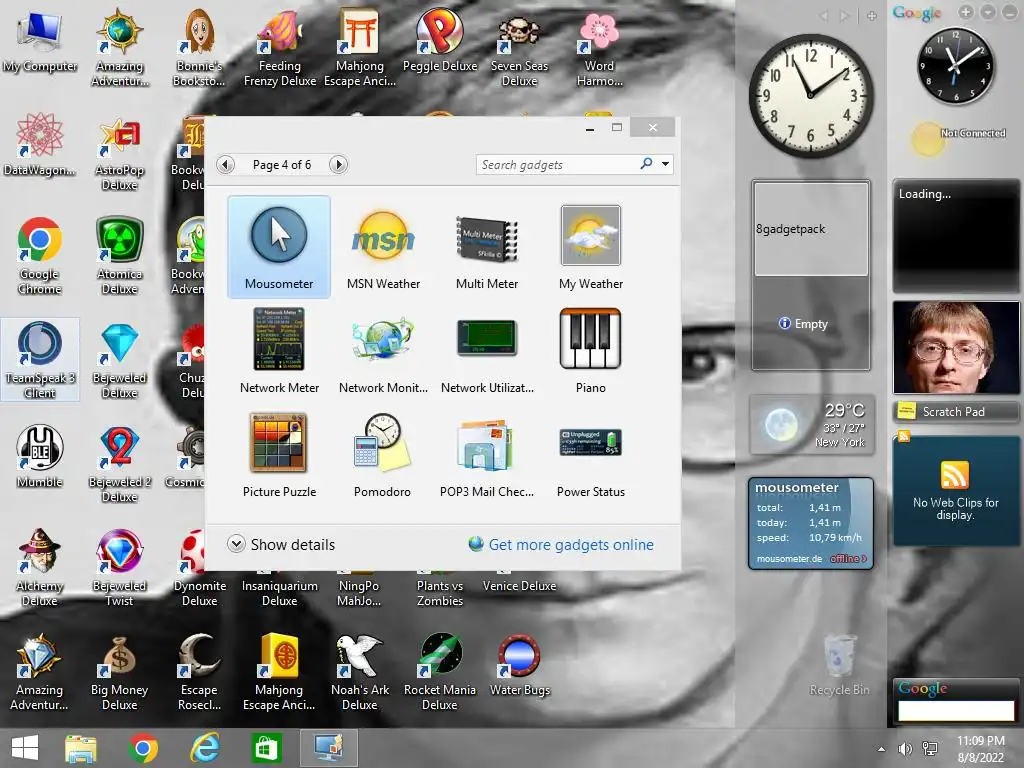This screenshot has width=1024, height=768.
Task: Click the large analog clock gadget
Action: point(810,96)
